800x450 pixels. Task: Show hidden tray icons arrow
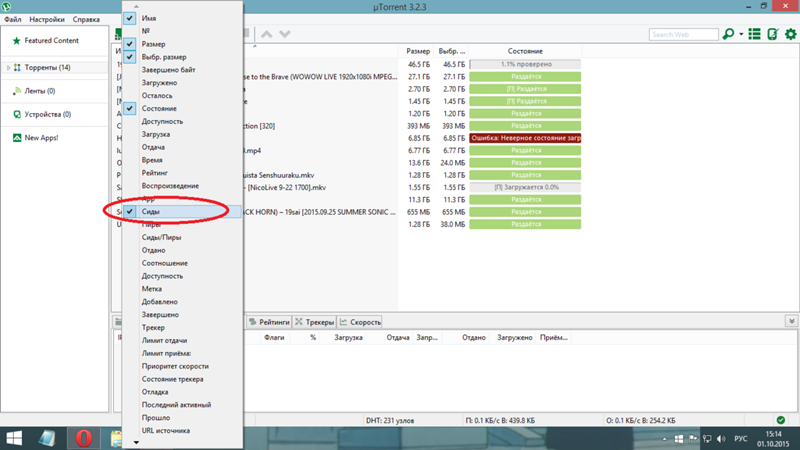point(664,439)
